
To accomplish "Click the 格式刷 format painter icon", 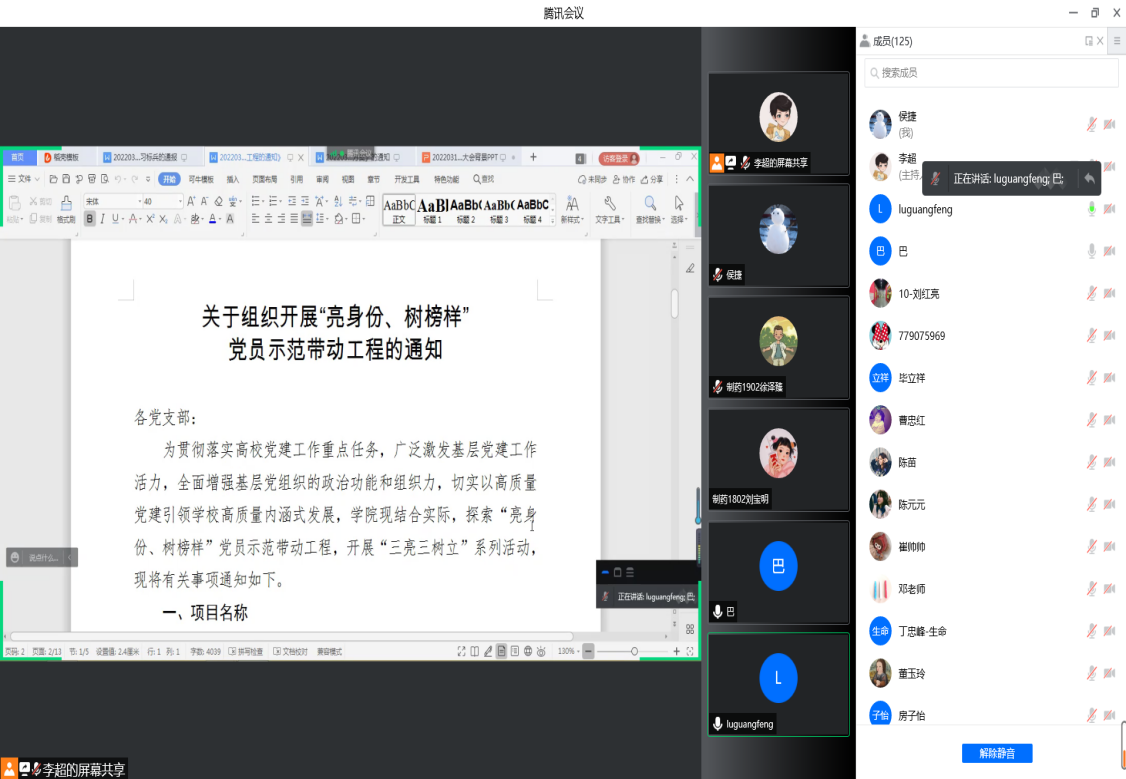I will [x=66, y=207].
